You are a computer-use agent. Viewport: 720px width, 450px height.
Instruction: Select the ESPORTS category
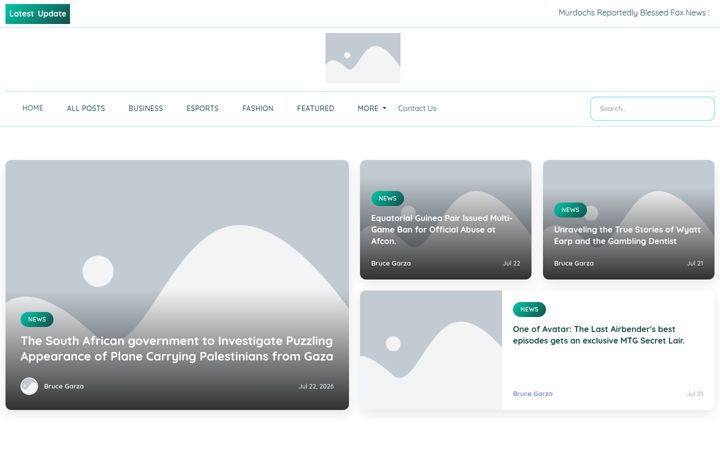(x=202, y=108)
